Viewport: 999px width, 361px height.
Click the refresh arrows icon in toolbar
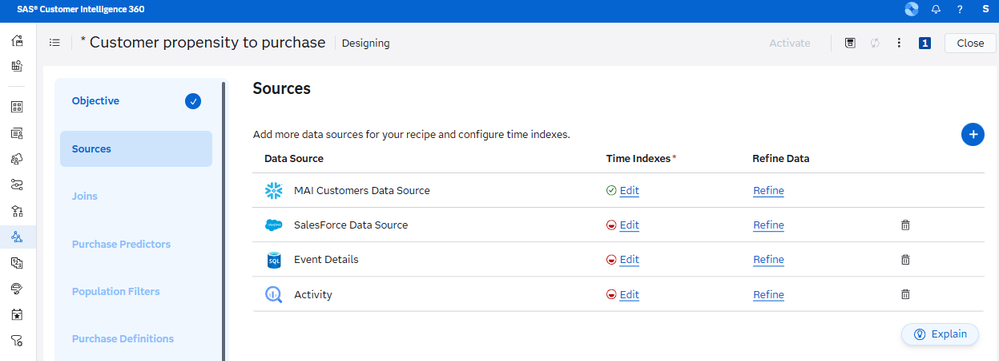pyautogui.click(x=875, y=43)
